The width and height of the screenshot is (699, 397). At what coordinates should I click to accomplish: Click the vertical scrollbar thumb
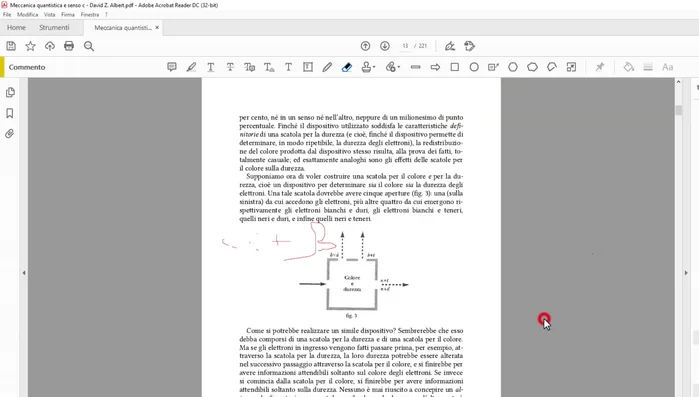click(678, 110)
